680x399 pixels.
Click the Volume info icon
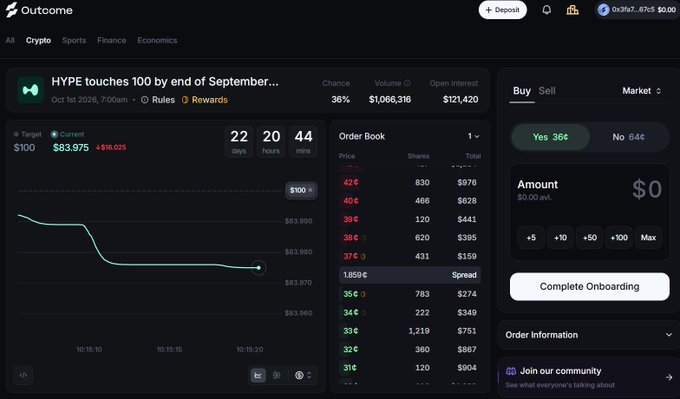click(x=407, y=83)
